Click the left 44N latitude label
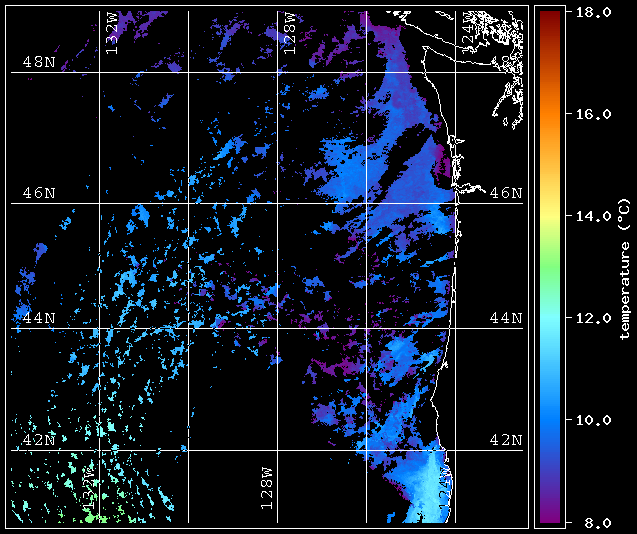This screenshot has width=637, height=534. [x=39, y=318]
